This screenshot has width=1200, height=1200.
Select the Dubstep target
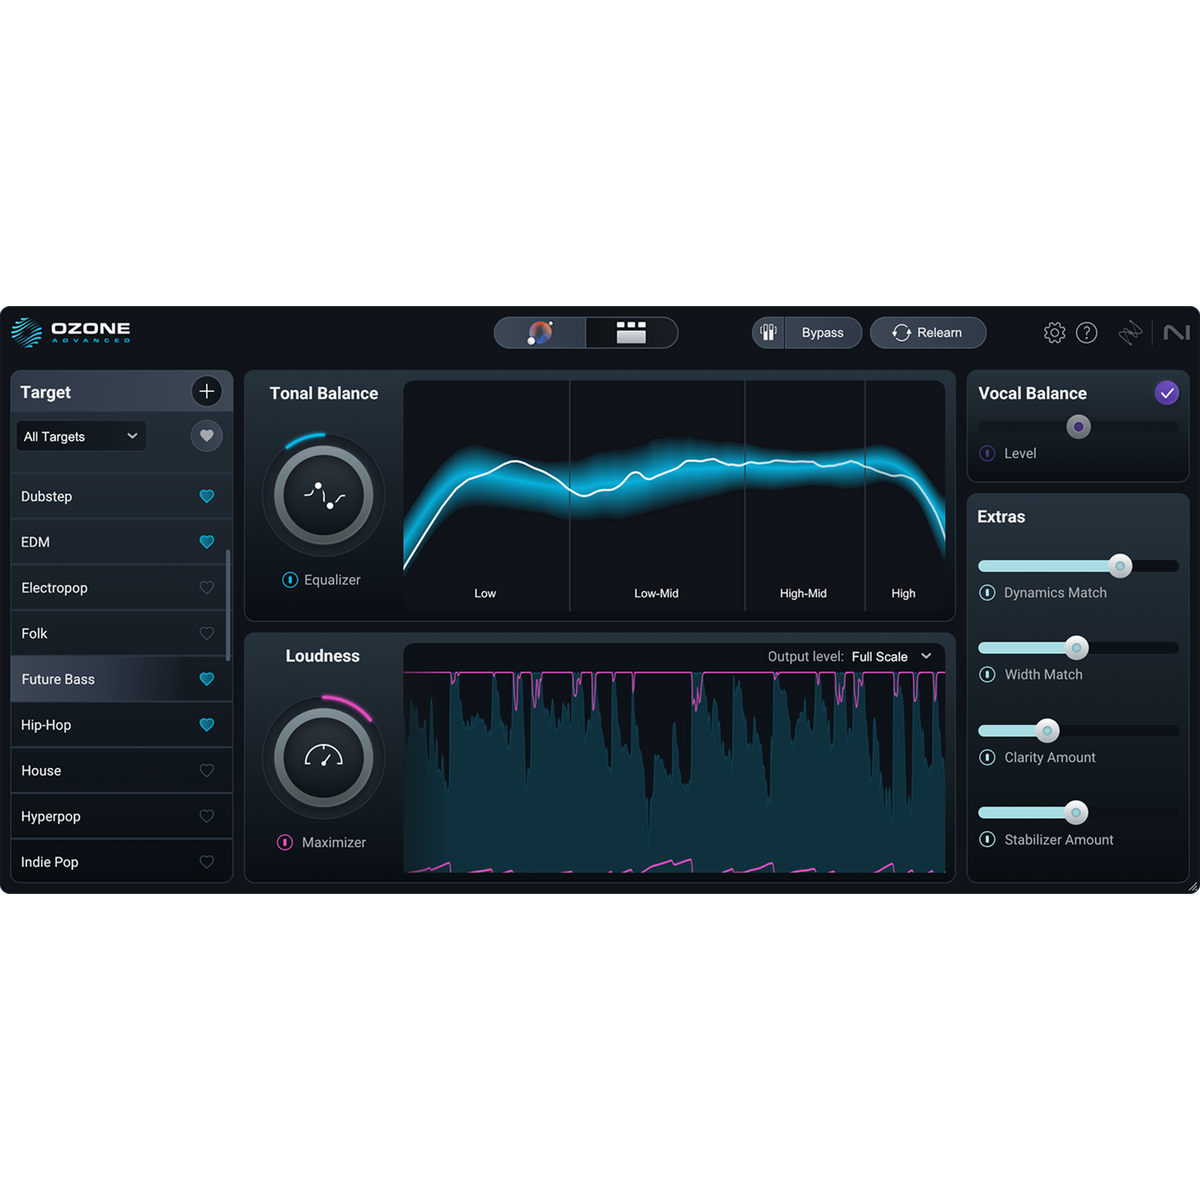tap(121, 496)
